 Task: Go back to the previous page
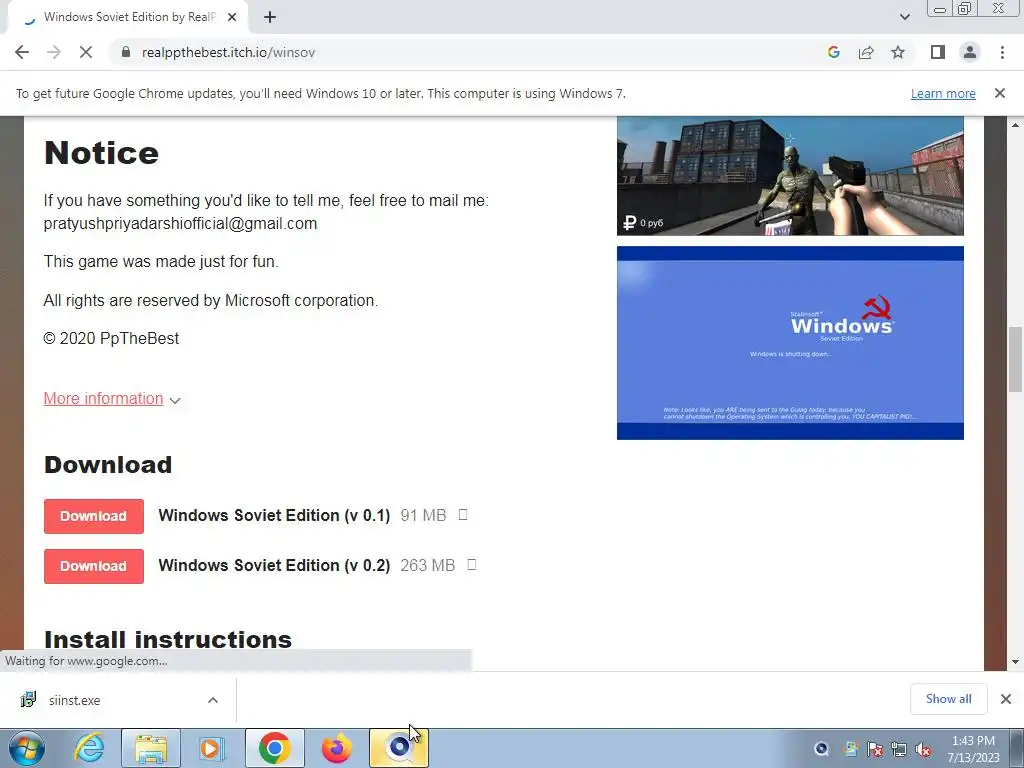(x=22, y=52)
